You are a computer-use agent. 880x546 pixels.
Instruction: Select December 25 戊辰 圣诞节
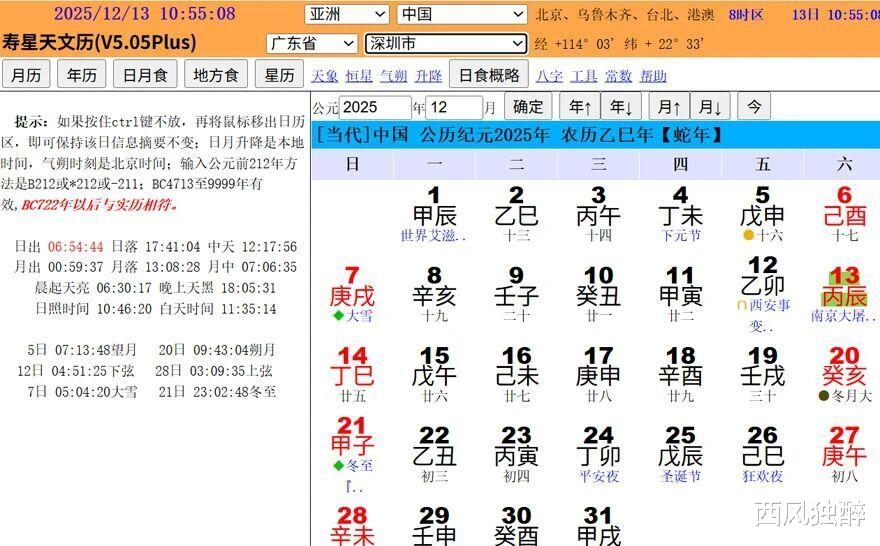[x=680, y=454]
